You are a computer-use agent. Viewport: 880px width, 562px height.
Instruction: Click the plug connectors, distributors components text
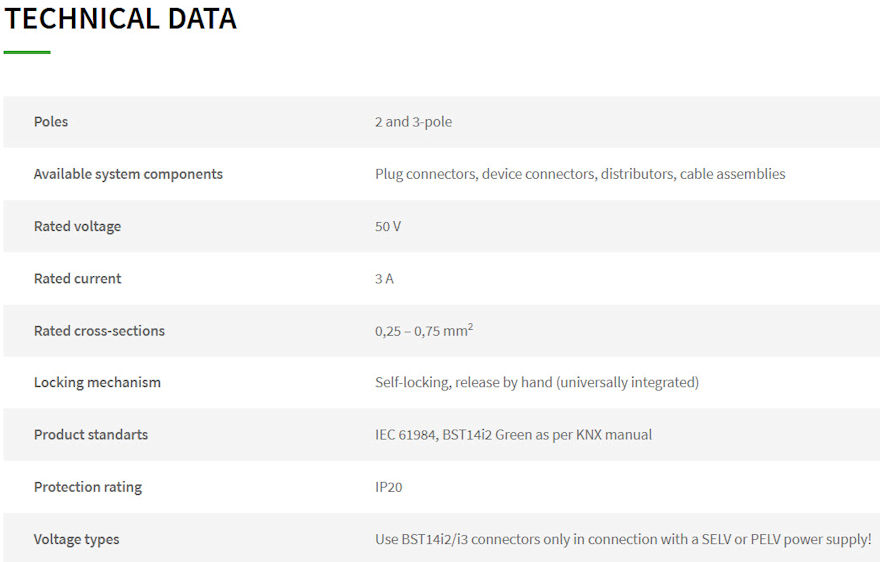click(580, 174)
